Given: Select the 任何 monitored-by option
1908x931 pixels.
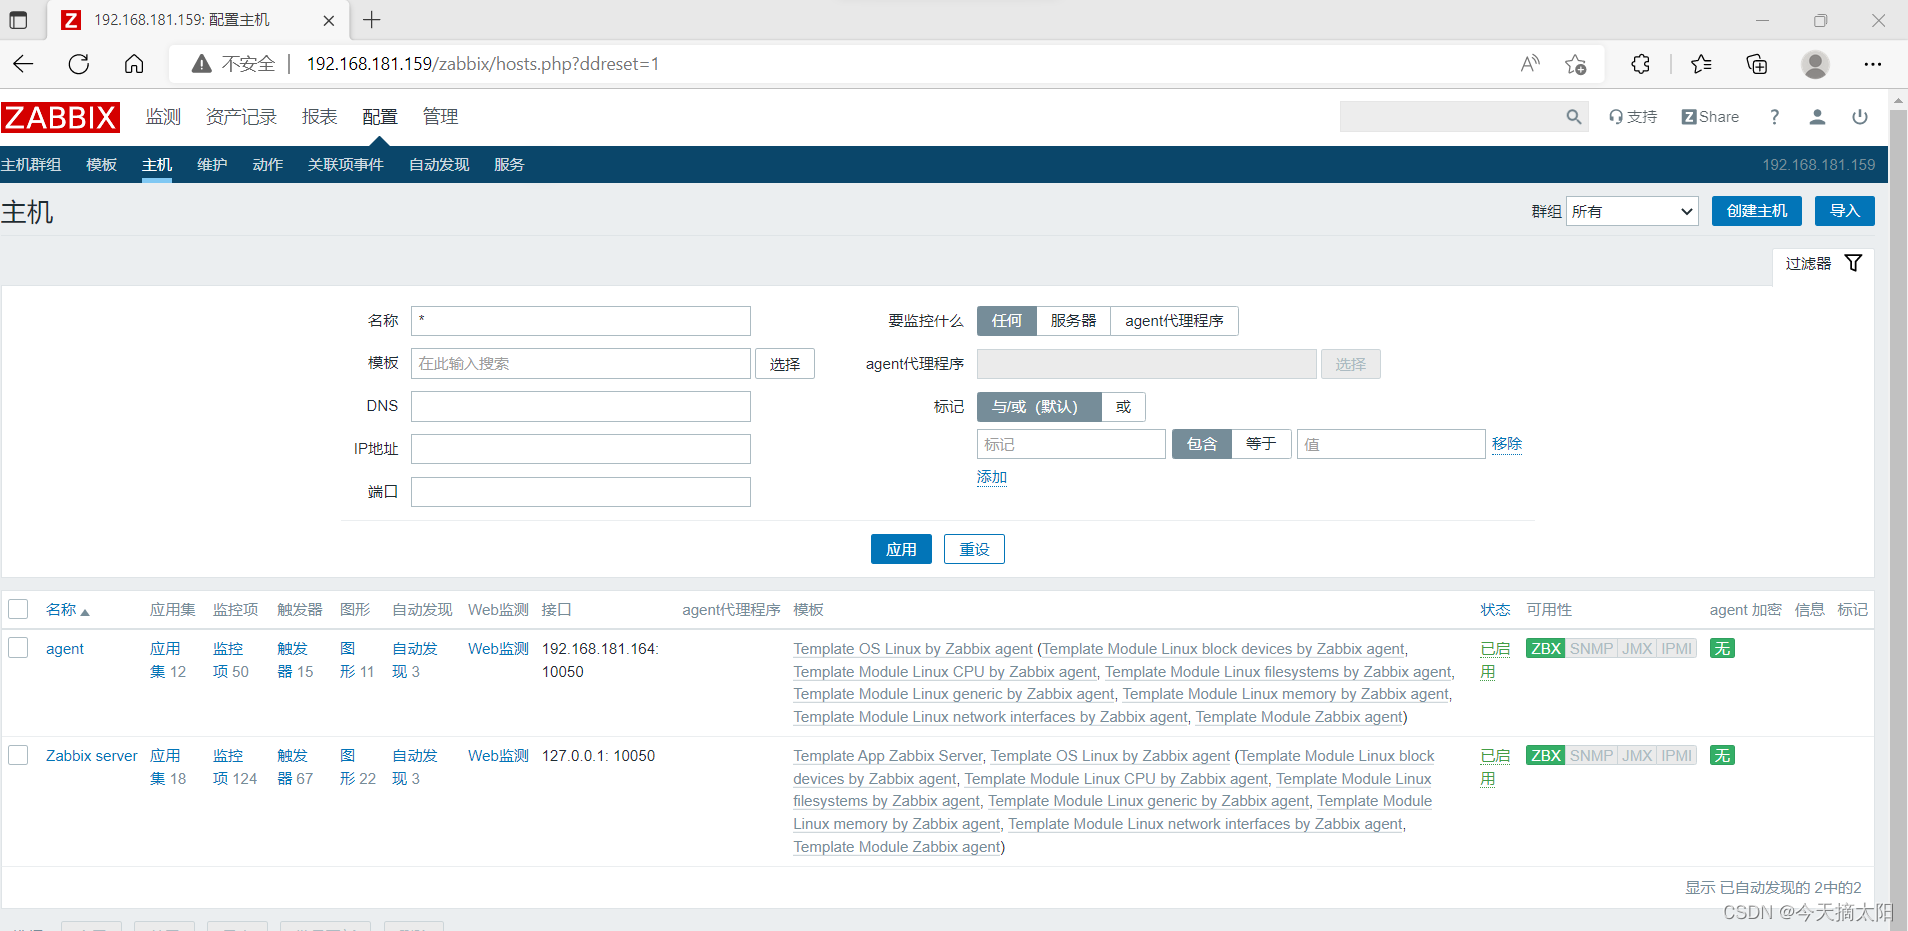Looking at the screenshot, I should 1007,320.
